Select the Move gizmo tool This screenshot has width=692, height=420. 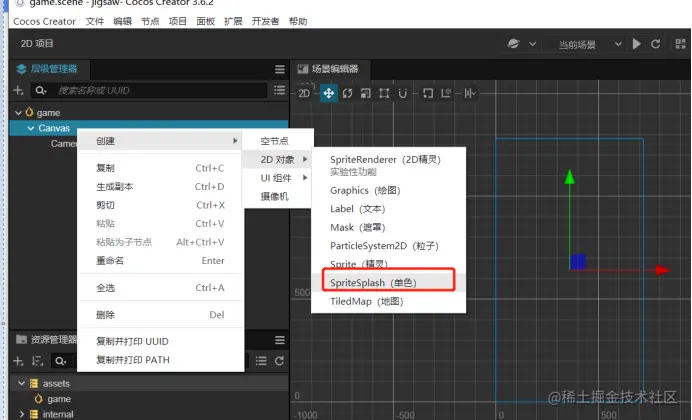pos(329,93)
